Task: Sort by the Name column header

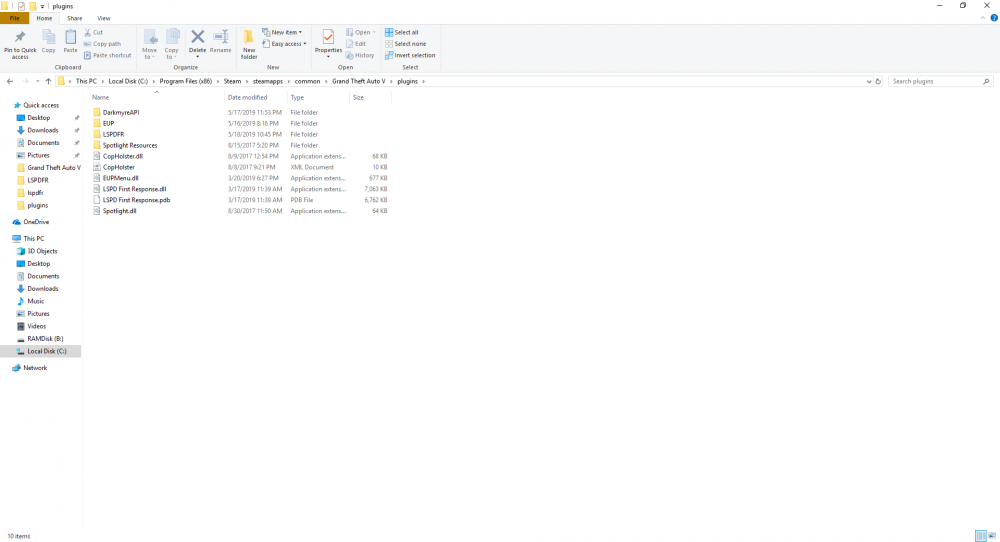Action: pyautogui.click(x=157, y=98)
